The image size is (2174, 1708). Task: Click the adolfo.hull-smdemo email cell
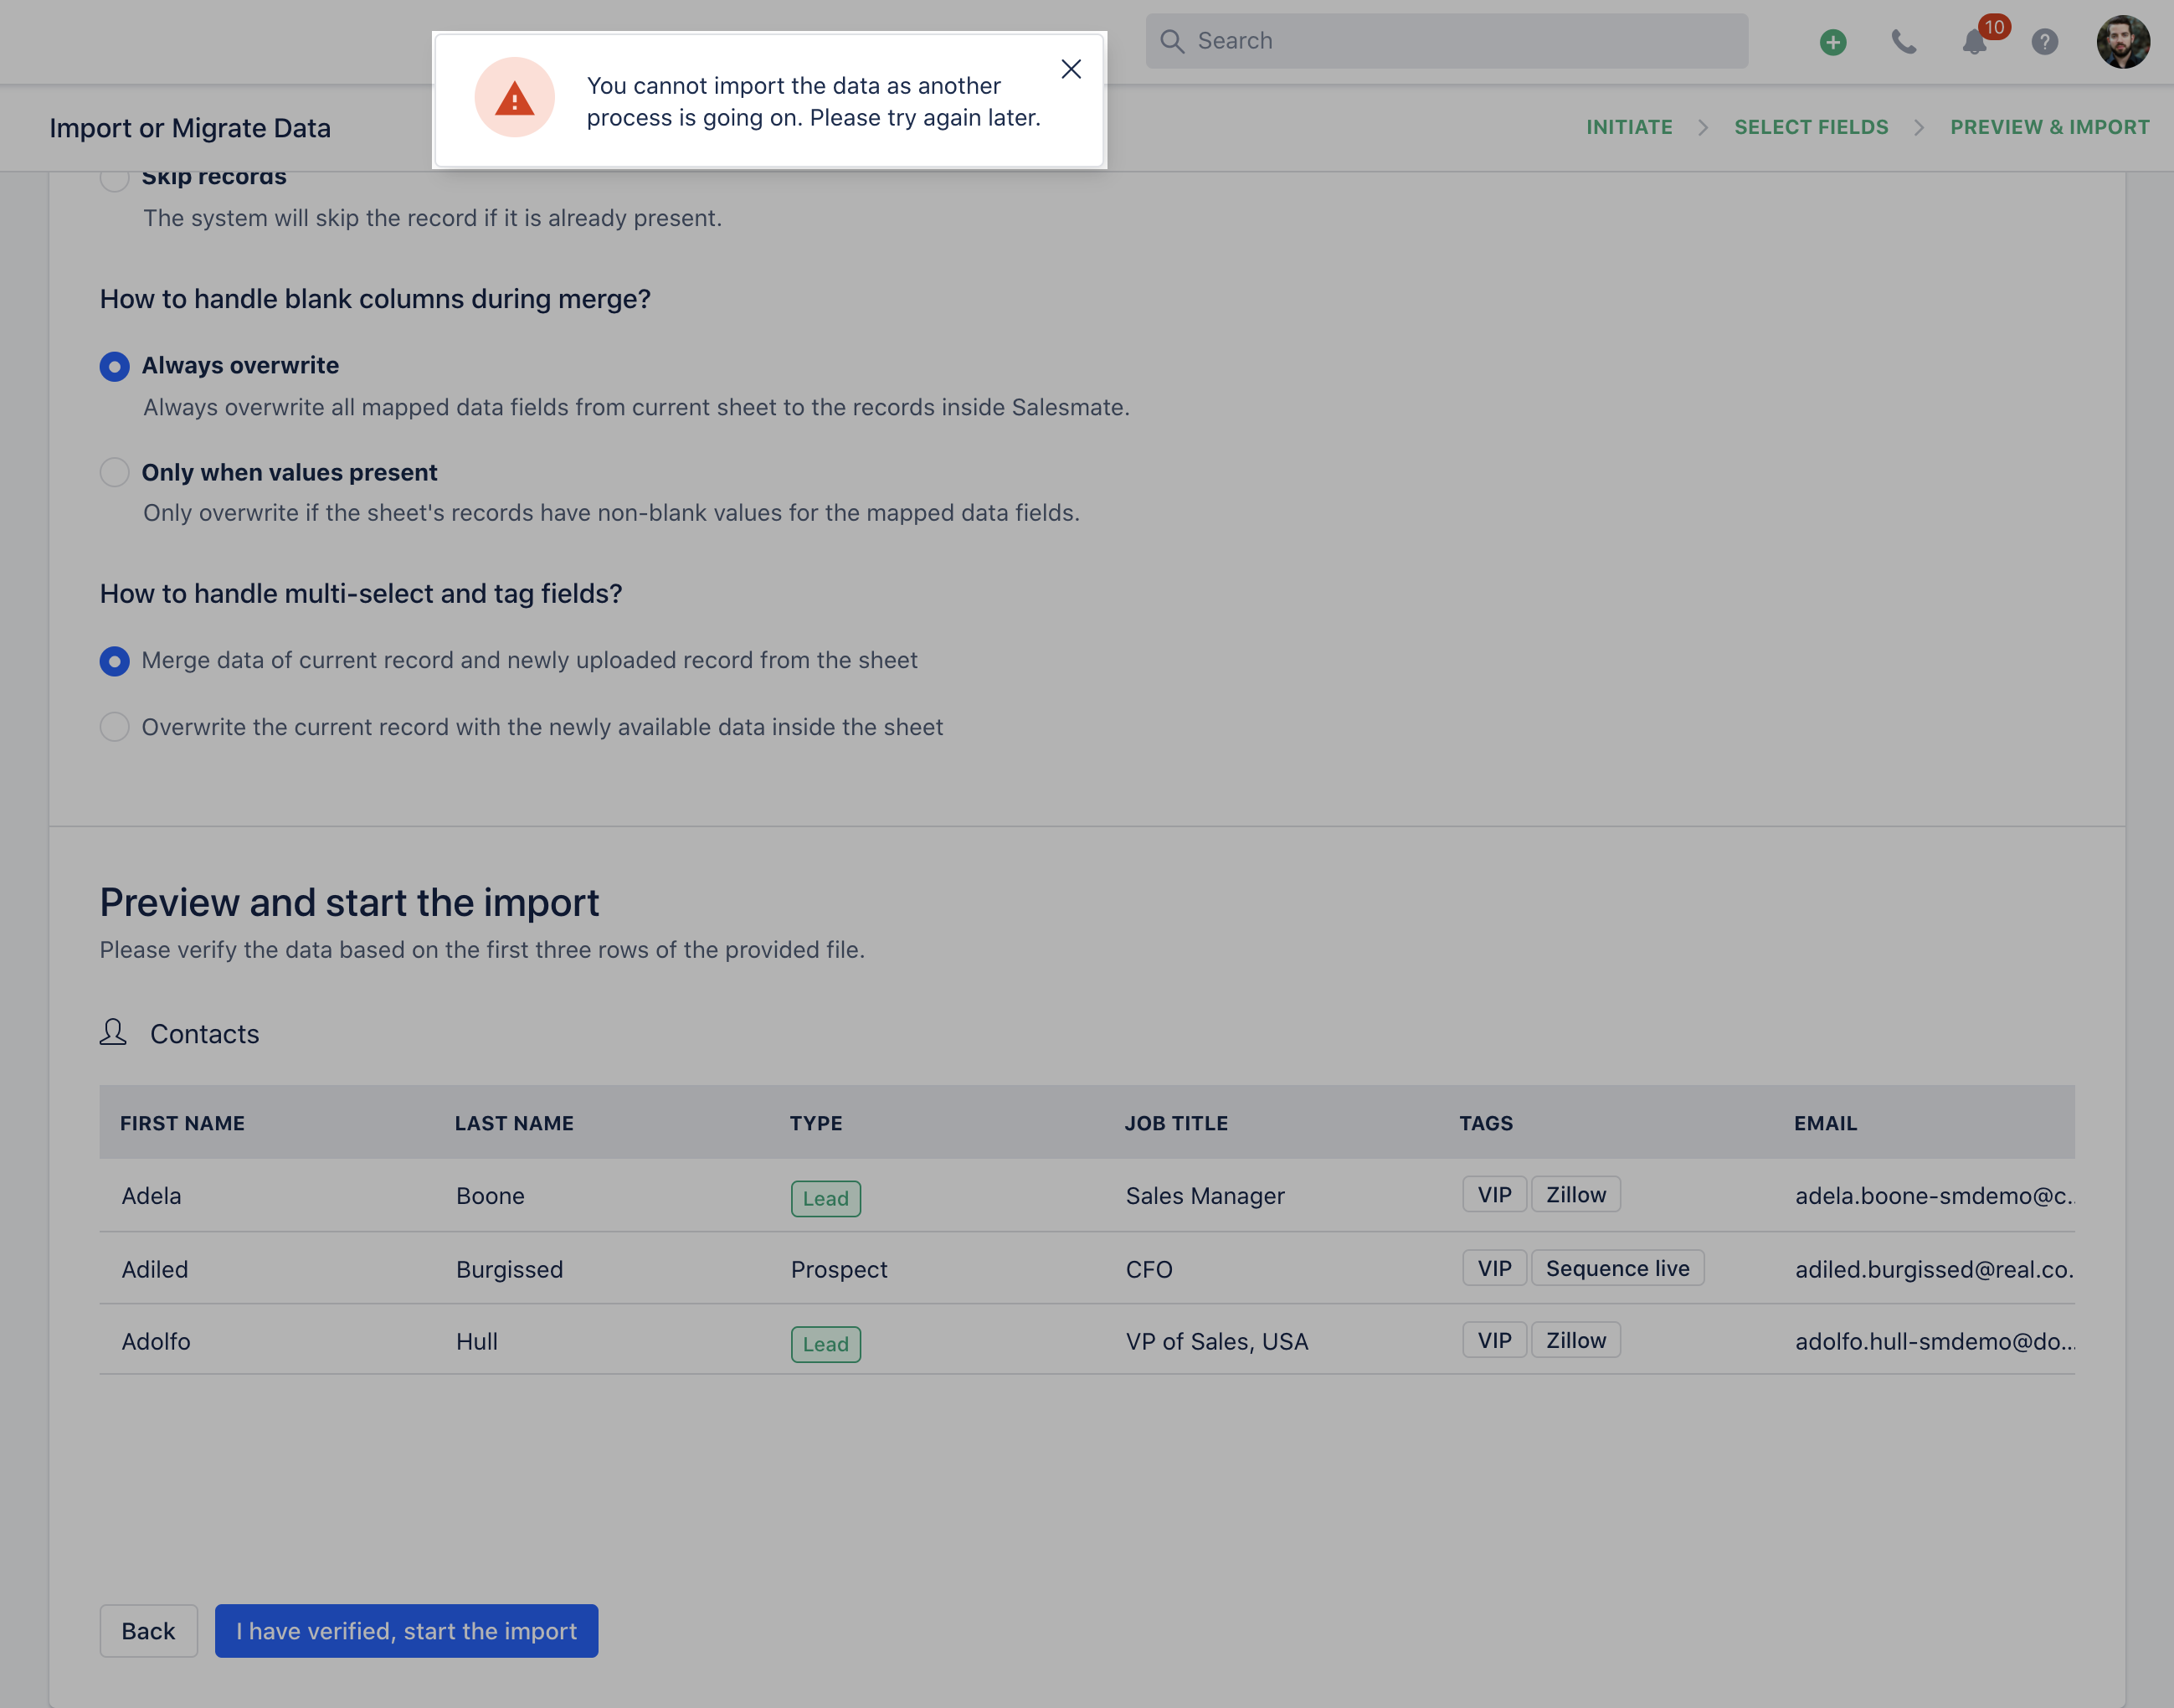[x=1935, y=1341]
